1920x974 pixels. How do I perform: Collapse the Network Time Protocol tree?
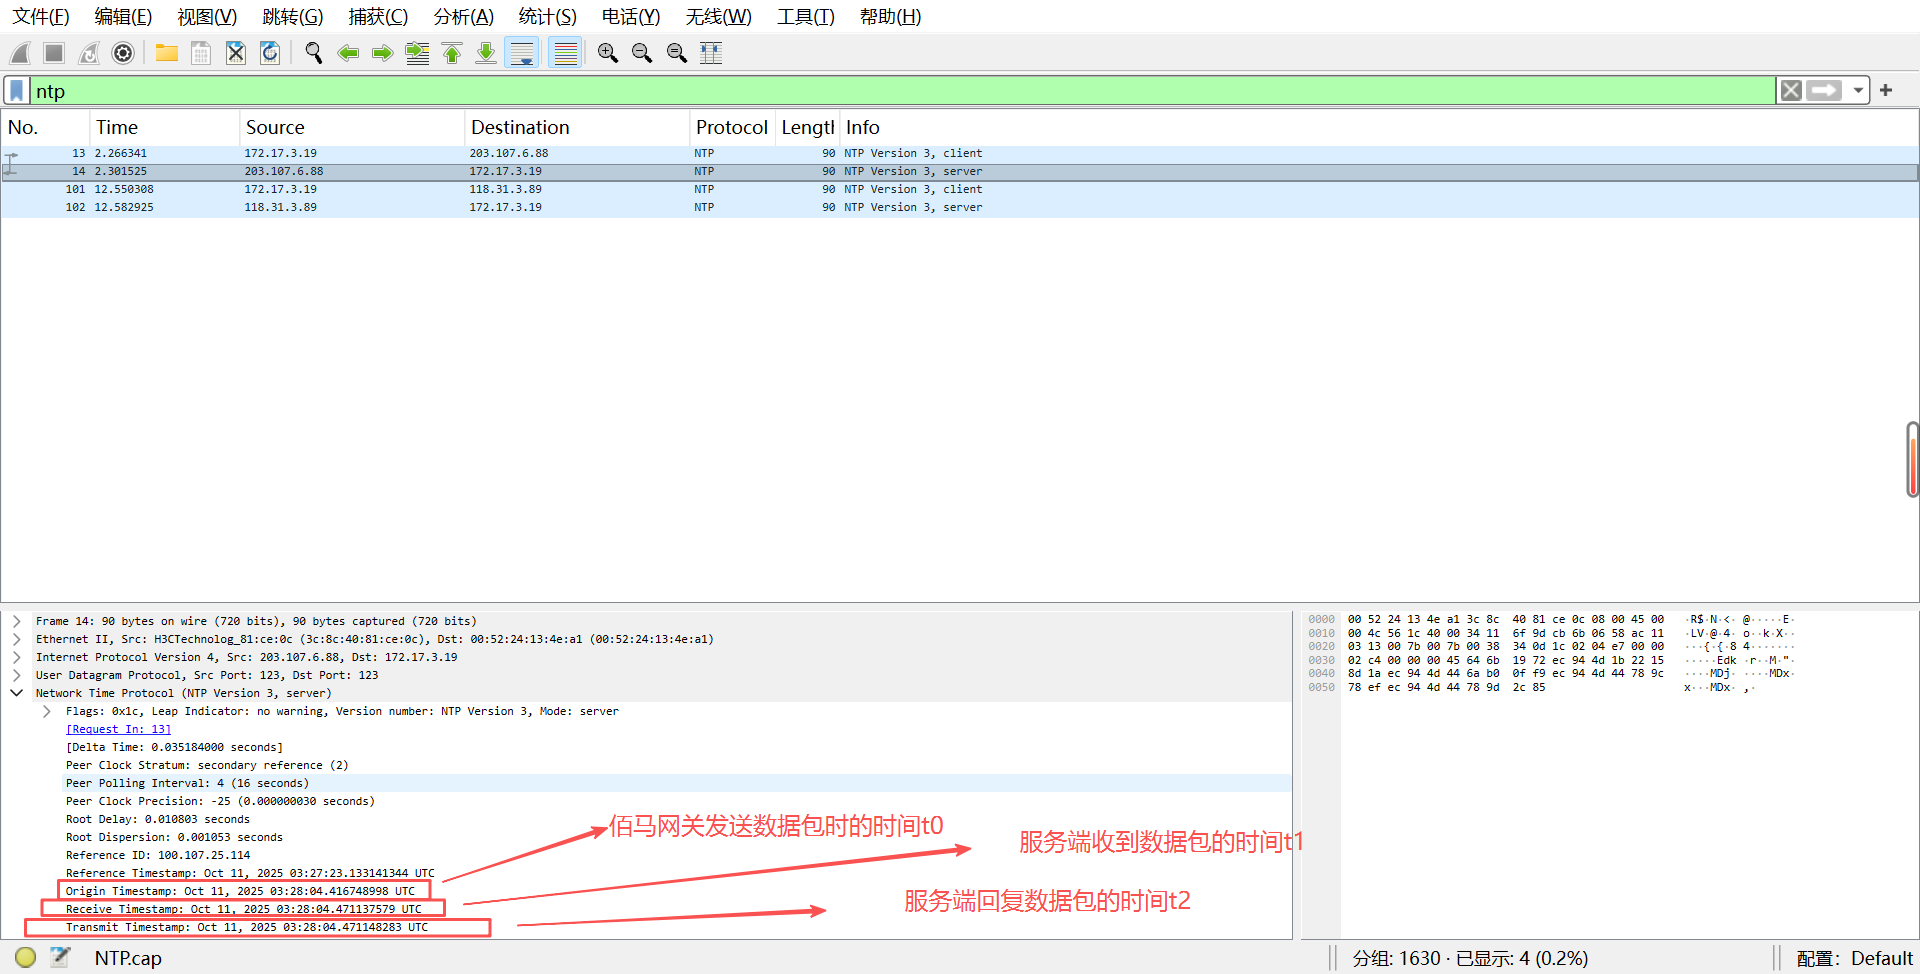tap(17, 693)
